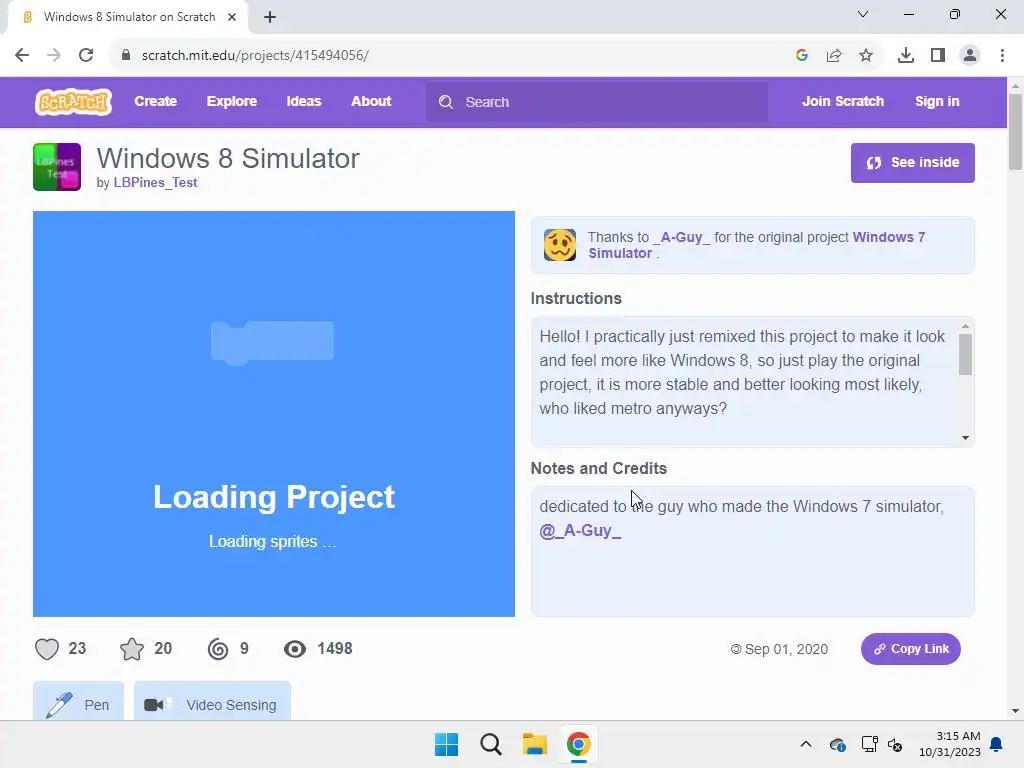
Task: Click the Sep 01, 2020 share date
Action: click(x=786, y=649)
